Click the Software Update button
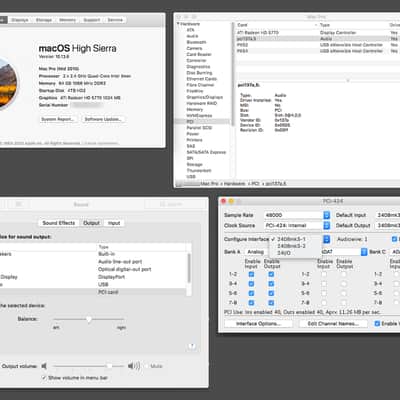Image resolution: width=400 pixels, height=400 pixels. (103, 119)
